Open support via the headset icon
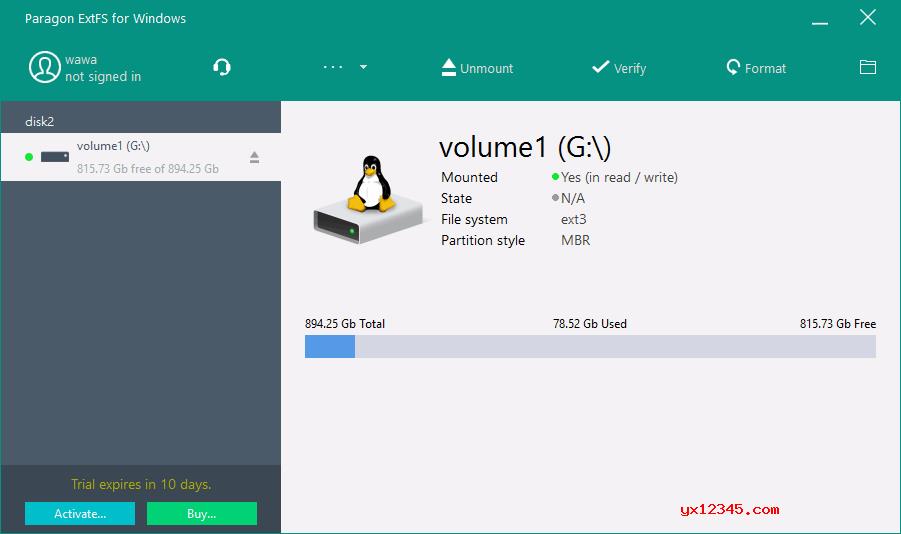Image resolution: width=901 pixels, height=534 pixels. pyautogui.click(x=222, y=67)
